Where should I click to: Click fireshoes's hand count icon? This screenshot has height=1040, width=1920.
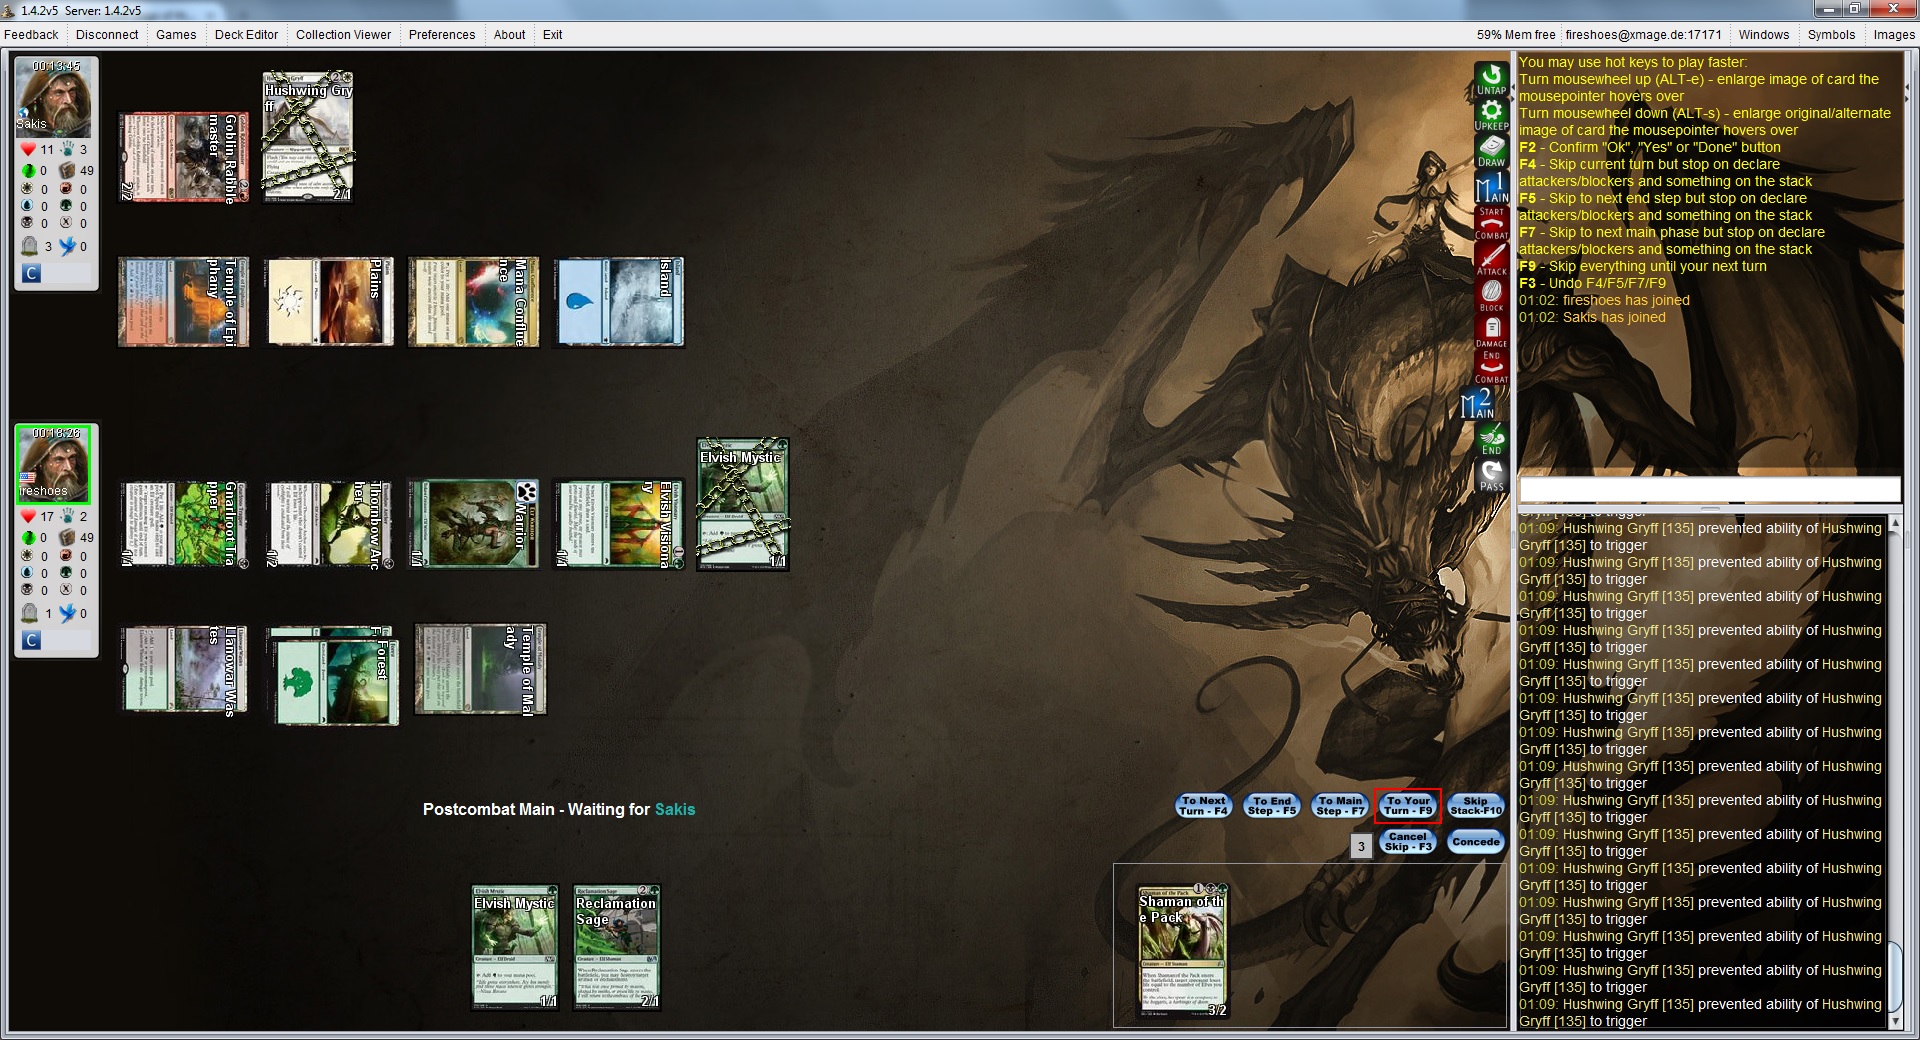[67, 516]
